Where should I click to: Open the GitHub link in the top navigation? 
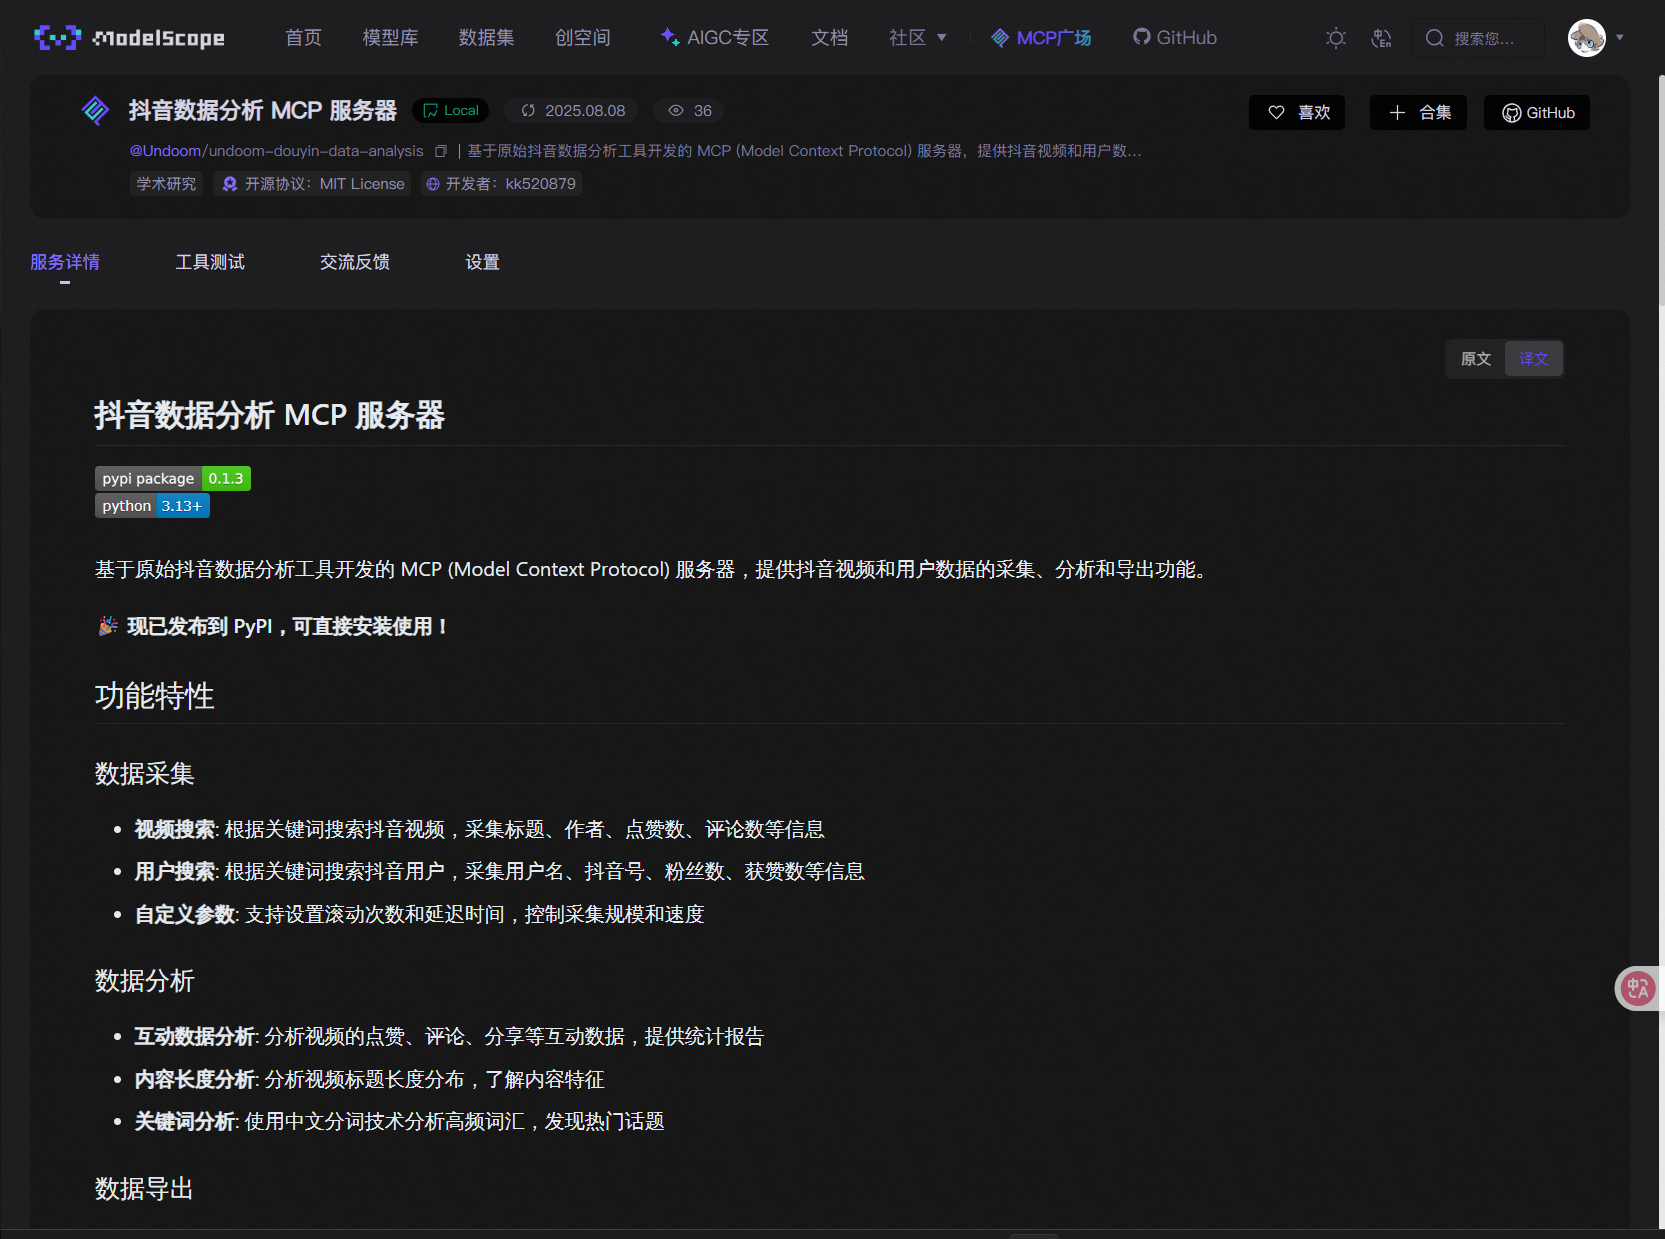pos(1175,38)
